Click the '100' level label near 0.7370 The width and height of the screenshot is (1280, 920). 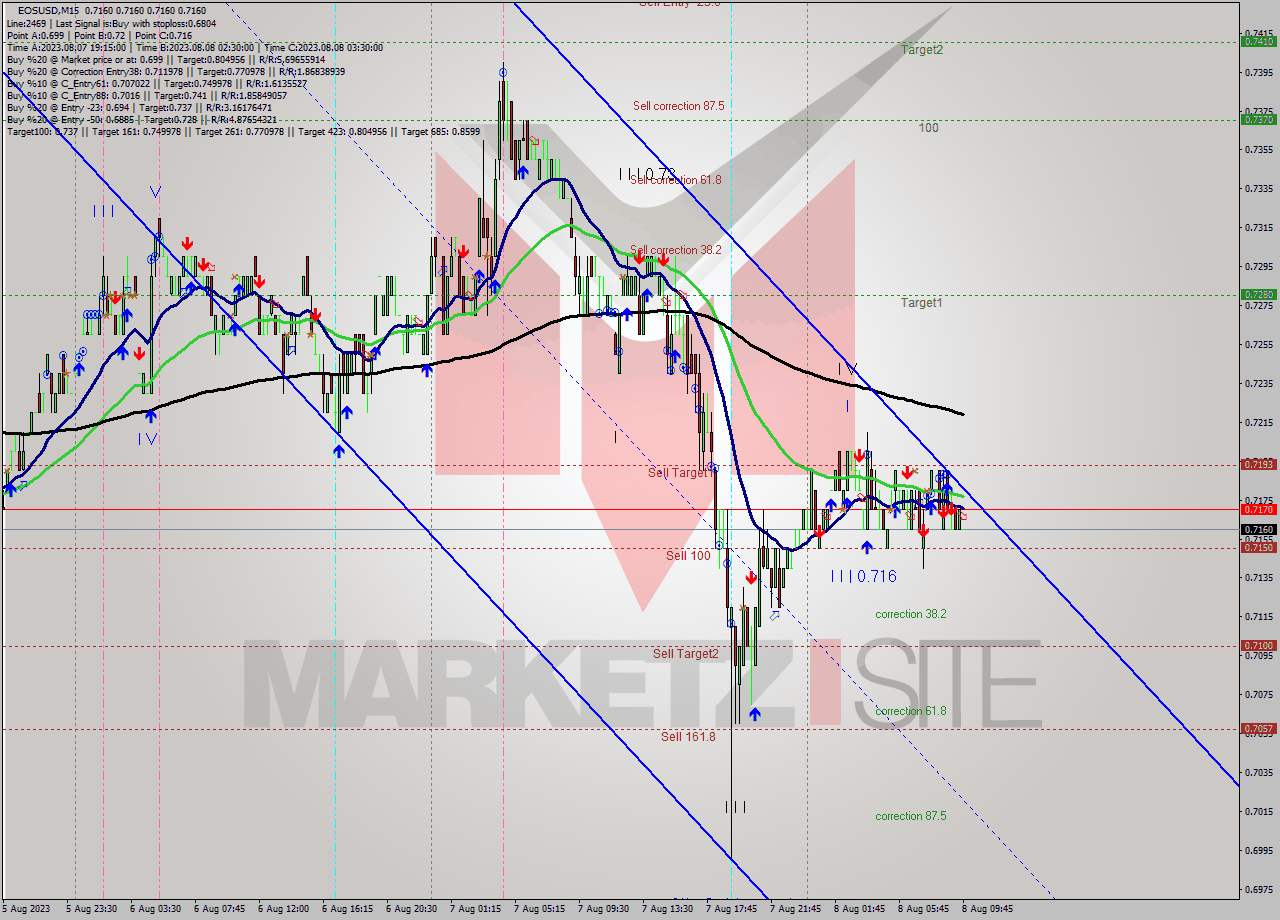click(x=928, y=128)
